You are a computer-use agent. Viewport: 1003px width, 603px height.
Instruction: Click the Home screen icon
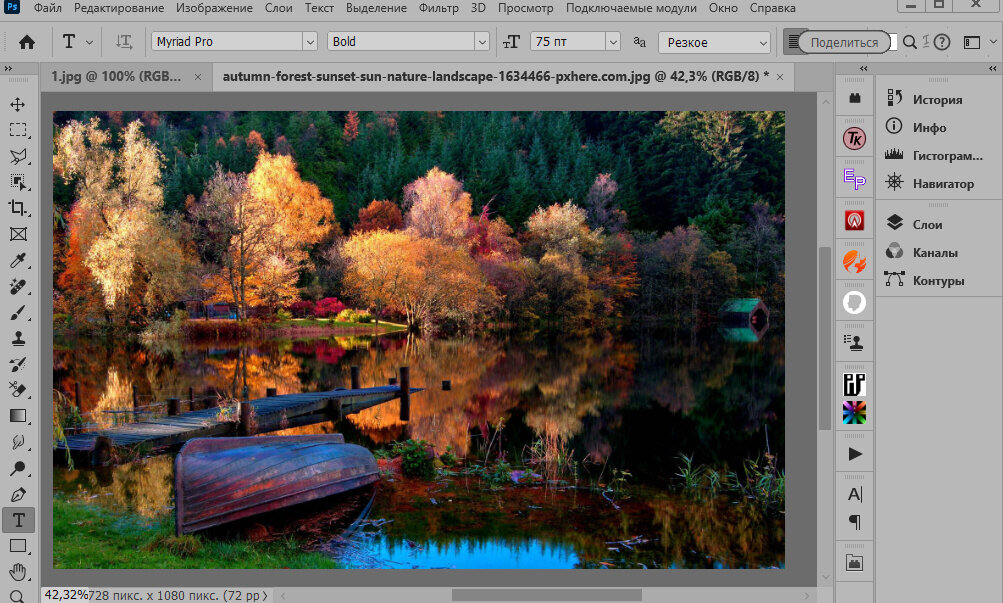pyautogui.click(x=27, y=42)
